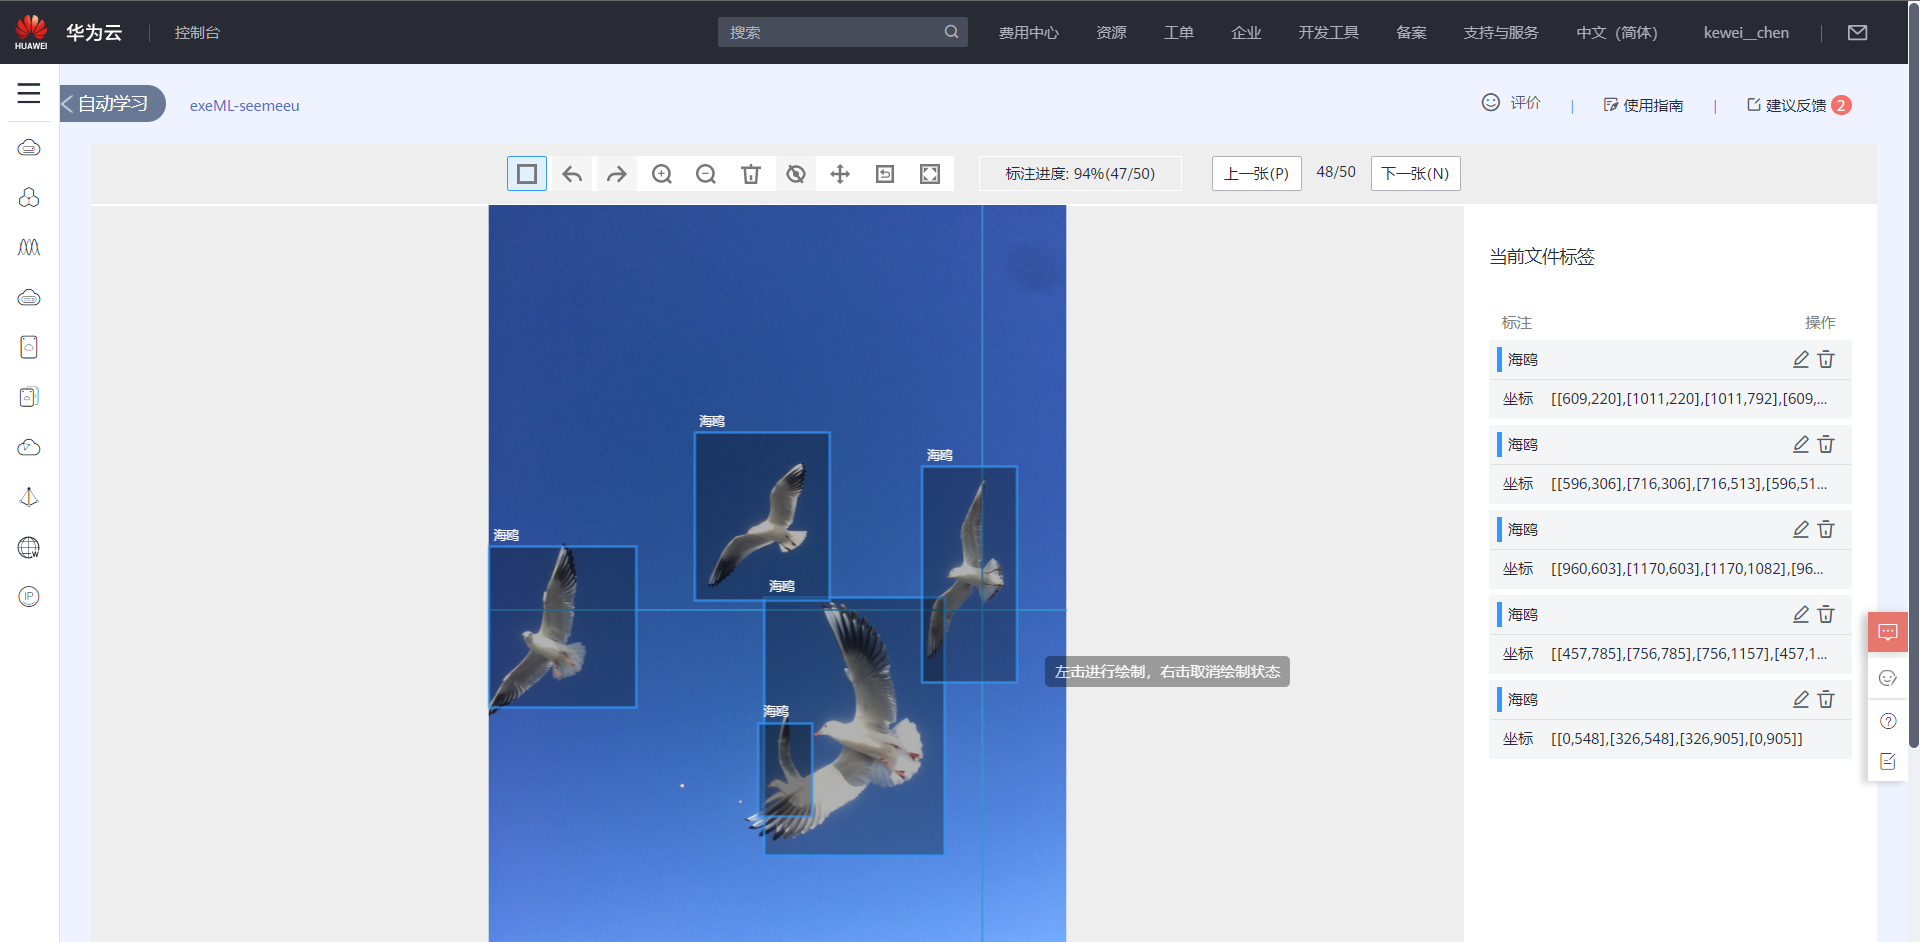Open the floating edit note button
Image resolution: width=1920 pixels, height=942 pixels.
tap(1888, 762)
